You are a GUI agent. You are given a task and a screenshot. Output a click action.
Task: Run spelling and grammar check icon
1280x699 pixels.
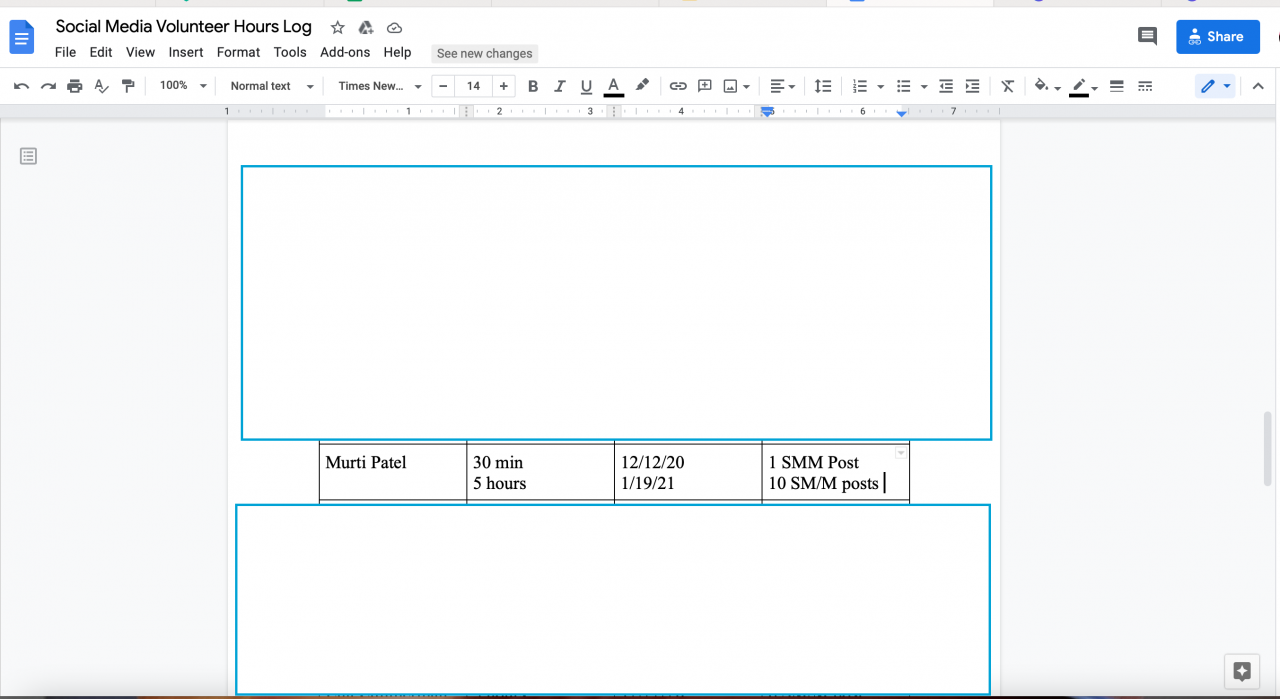click(x=101, y=86)
